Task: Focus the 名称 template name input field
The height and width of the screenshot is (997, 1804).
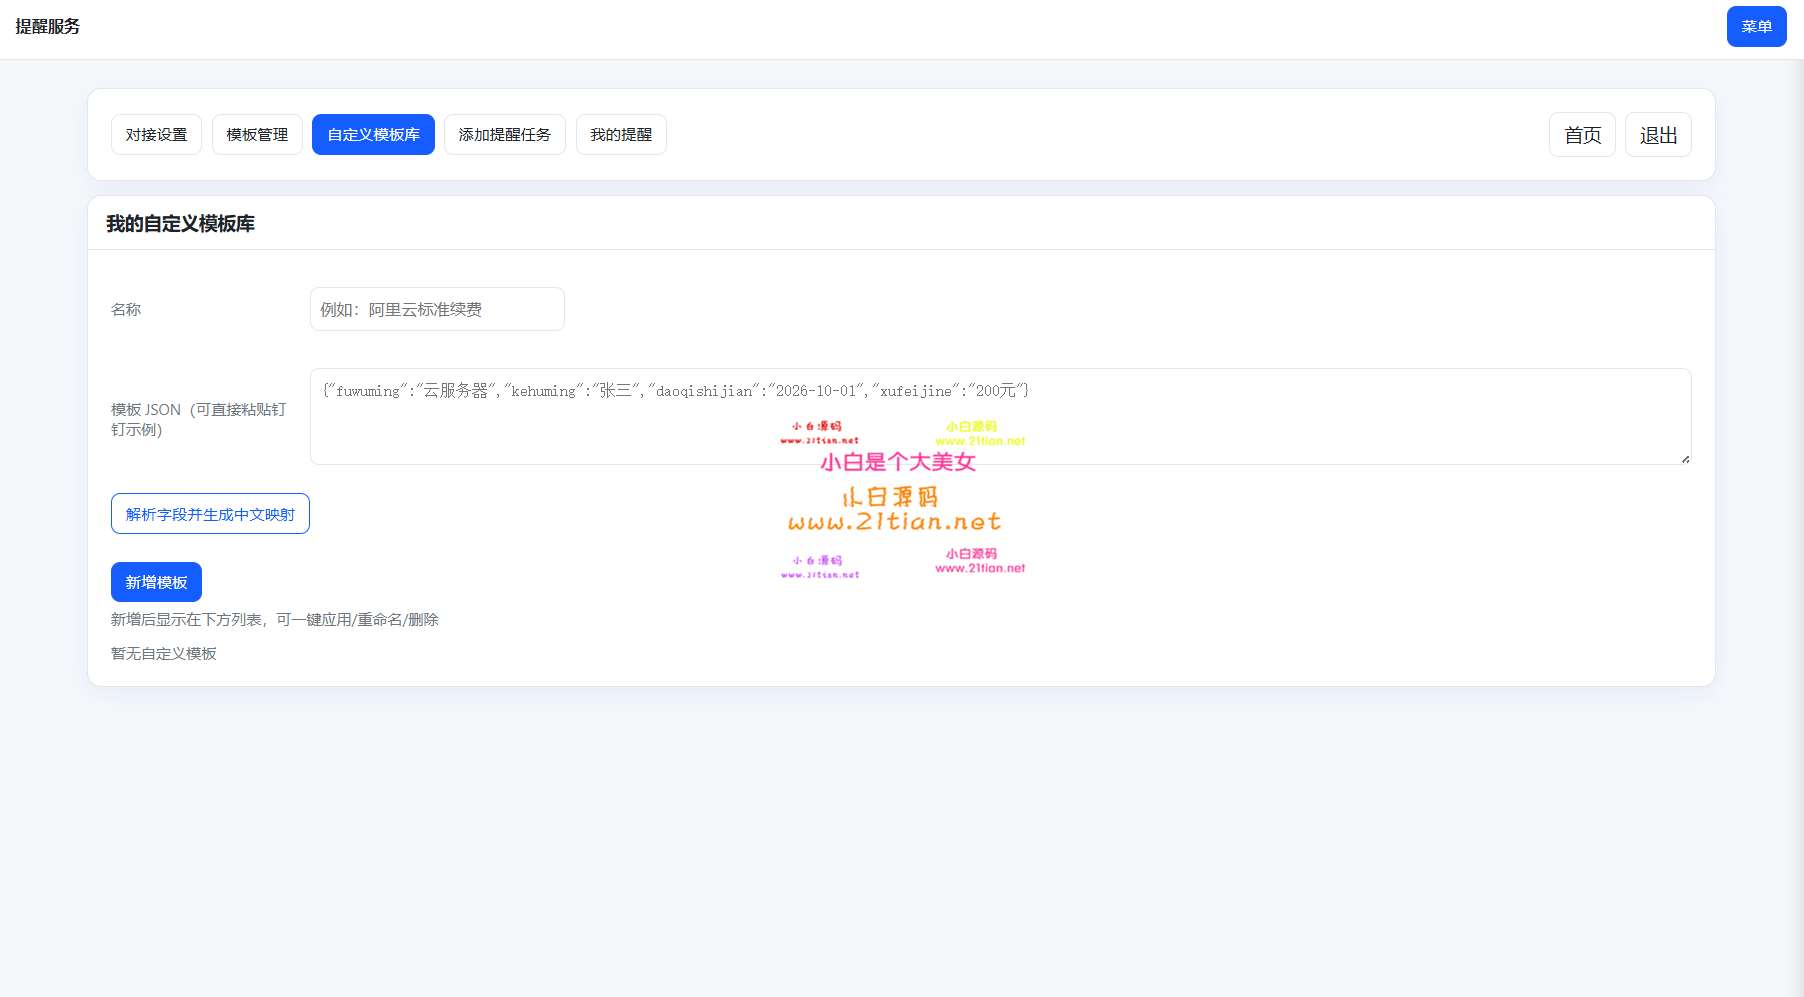Action: point(437,310)
